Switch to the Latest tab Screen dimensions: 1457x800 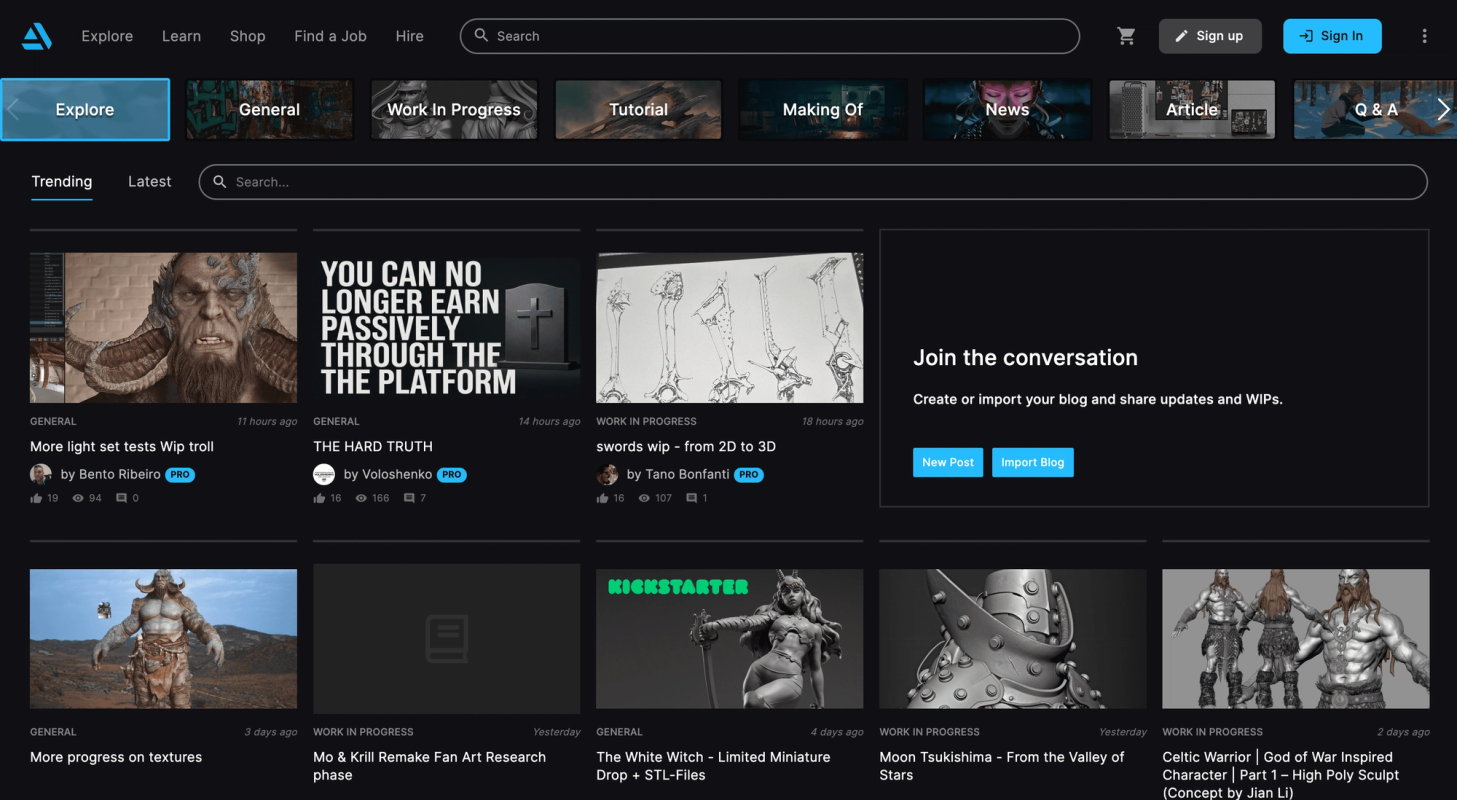pyautogui.click(x=150, y=182)
